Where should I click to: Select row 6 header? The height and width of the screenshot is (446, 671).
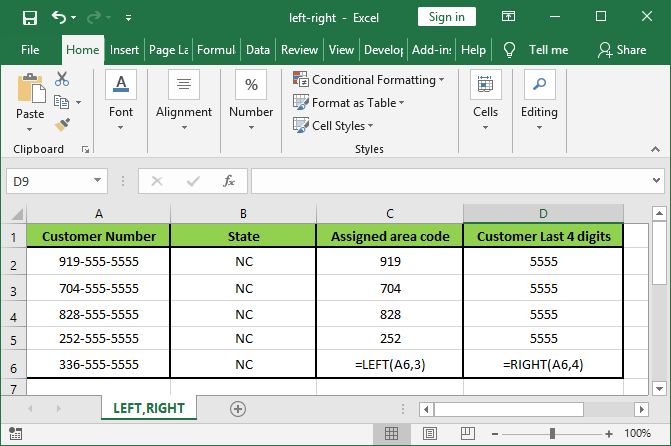pos(14,364)
